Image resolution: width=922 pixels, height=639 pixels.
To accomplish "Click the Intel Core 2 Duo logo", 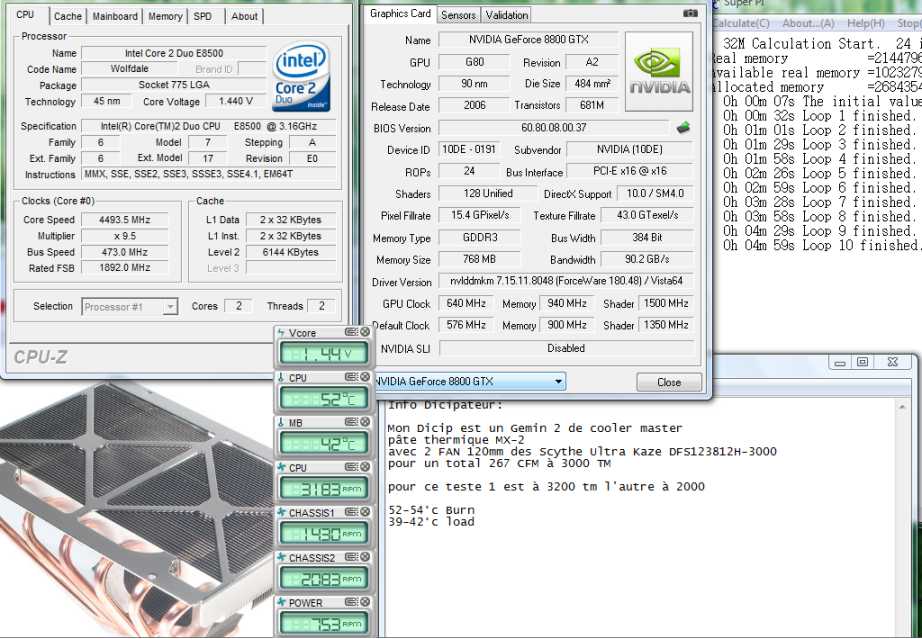I will pyautogui.click(x=302, y=76).
